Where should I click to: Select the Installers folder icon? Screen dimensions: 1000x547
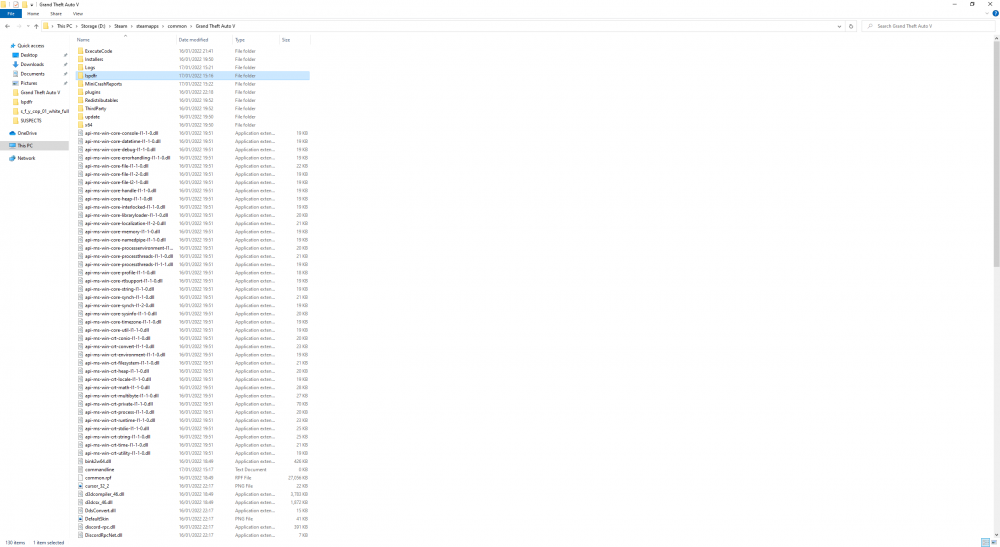point(80,59)
